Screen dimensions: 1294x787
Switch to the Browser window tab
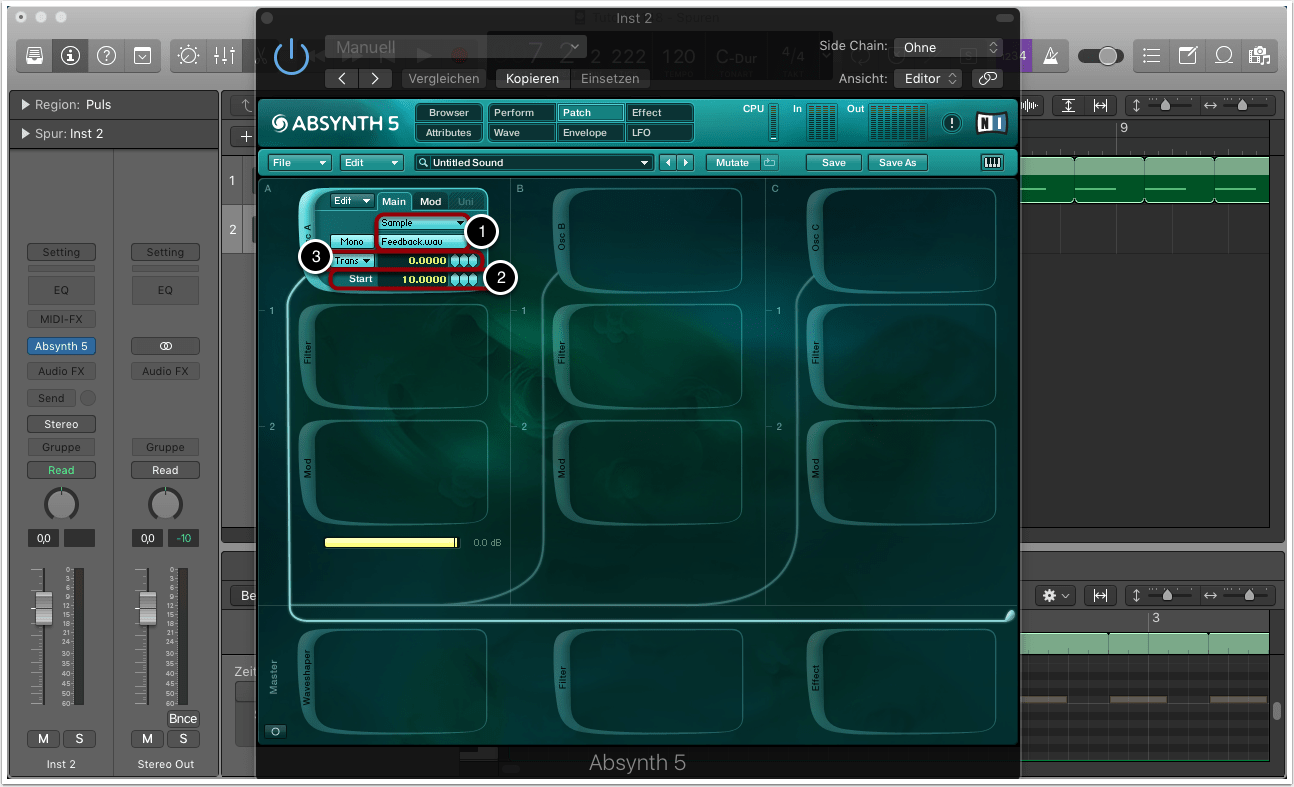pos(449,113)
